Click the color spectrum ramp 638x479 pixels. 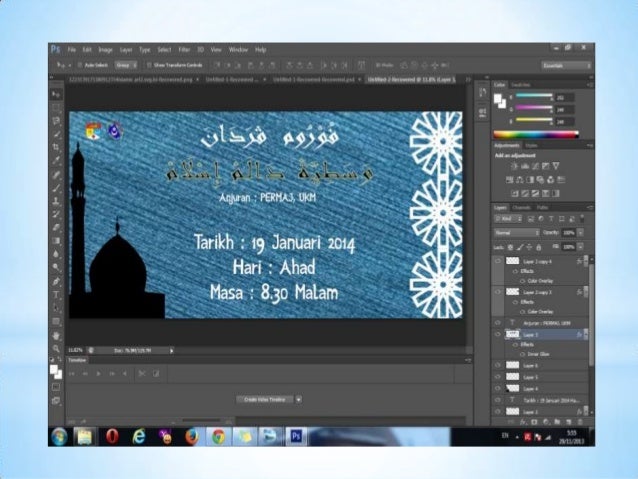pyautogui.click(x=536, y=135)
